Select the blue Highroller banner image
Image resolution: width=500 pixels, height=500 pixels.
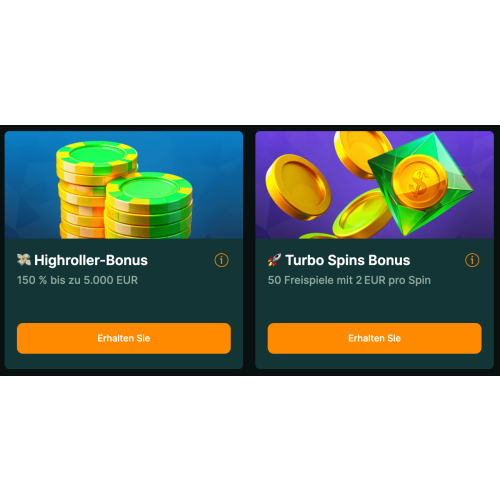click(x=124, y=185)
